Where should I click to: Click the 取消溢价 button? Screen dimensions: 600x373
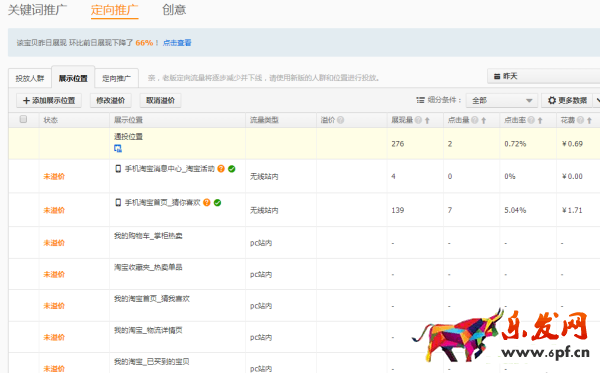[x=160, y=101]
